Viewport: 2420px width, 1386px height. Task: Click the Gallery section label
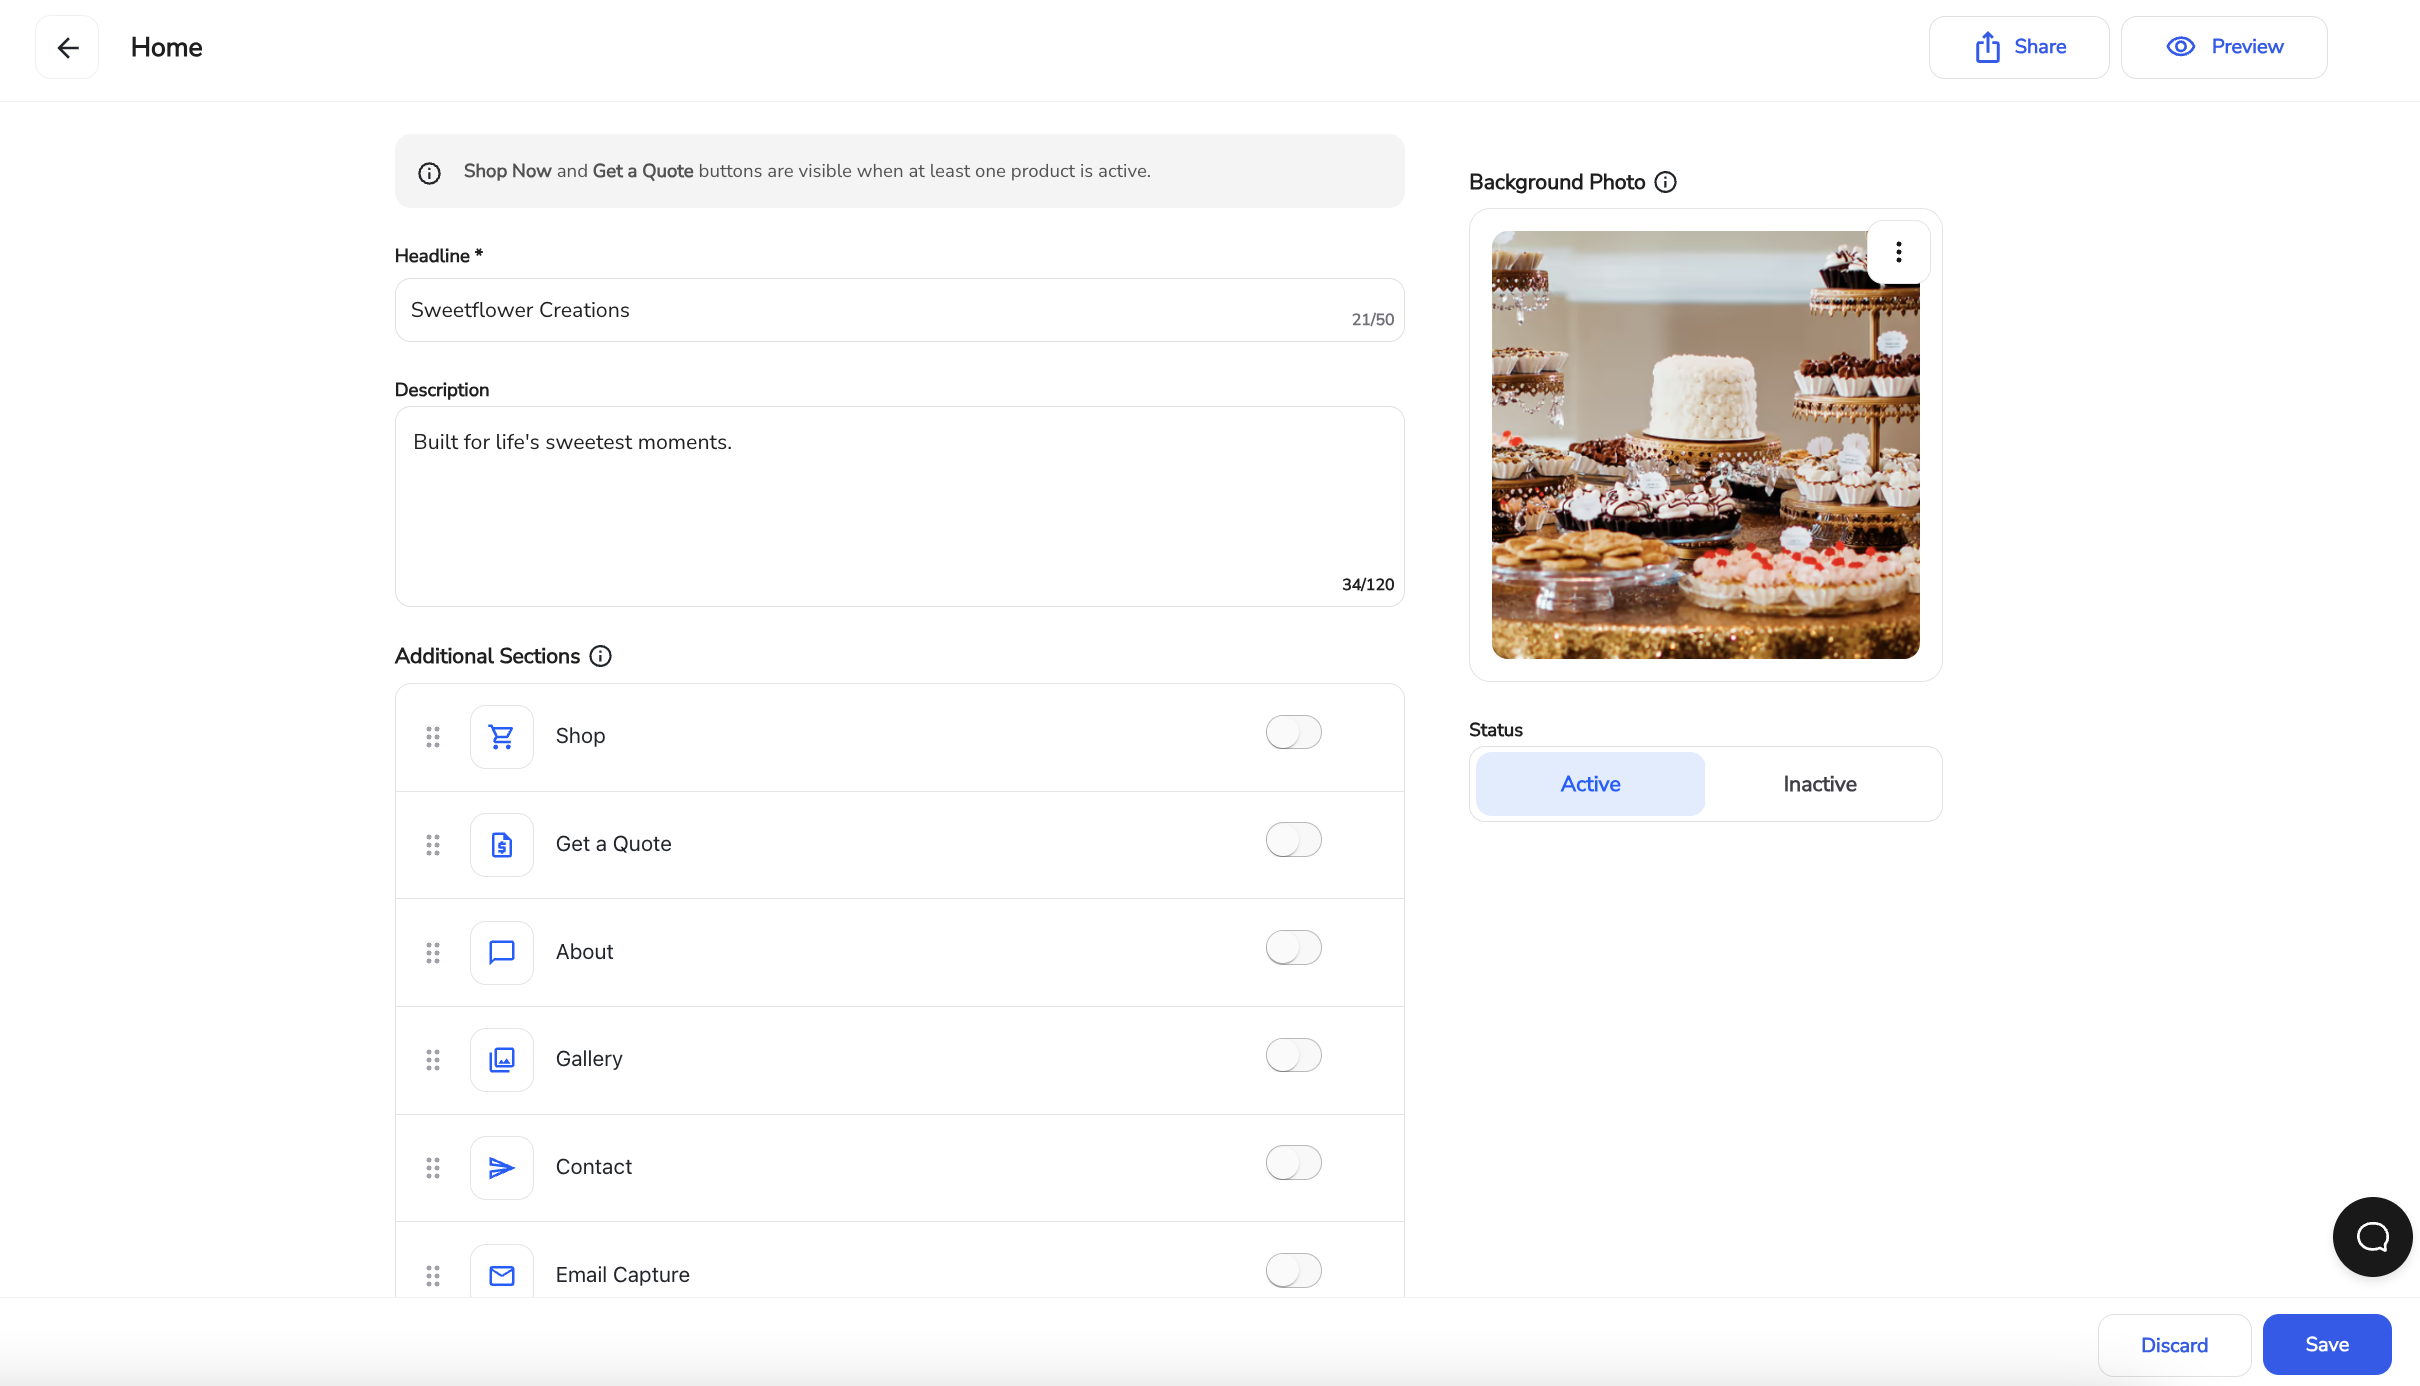pos(589,1059)
